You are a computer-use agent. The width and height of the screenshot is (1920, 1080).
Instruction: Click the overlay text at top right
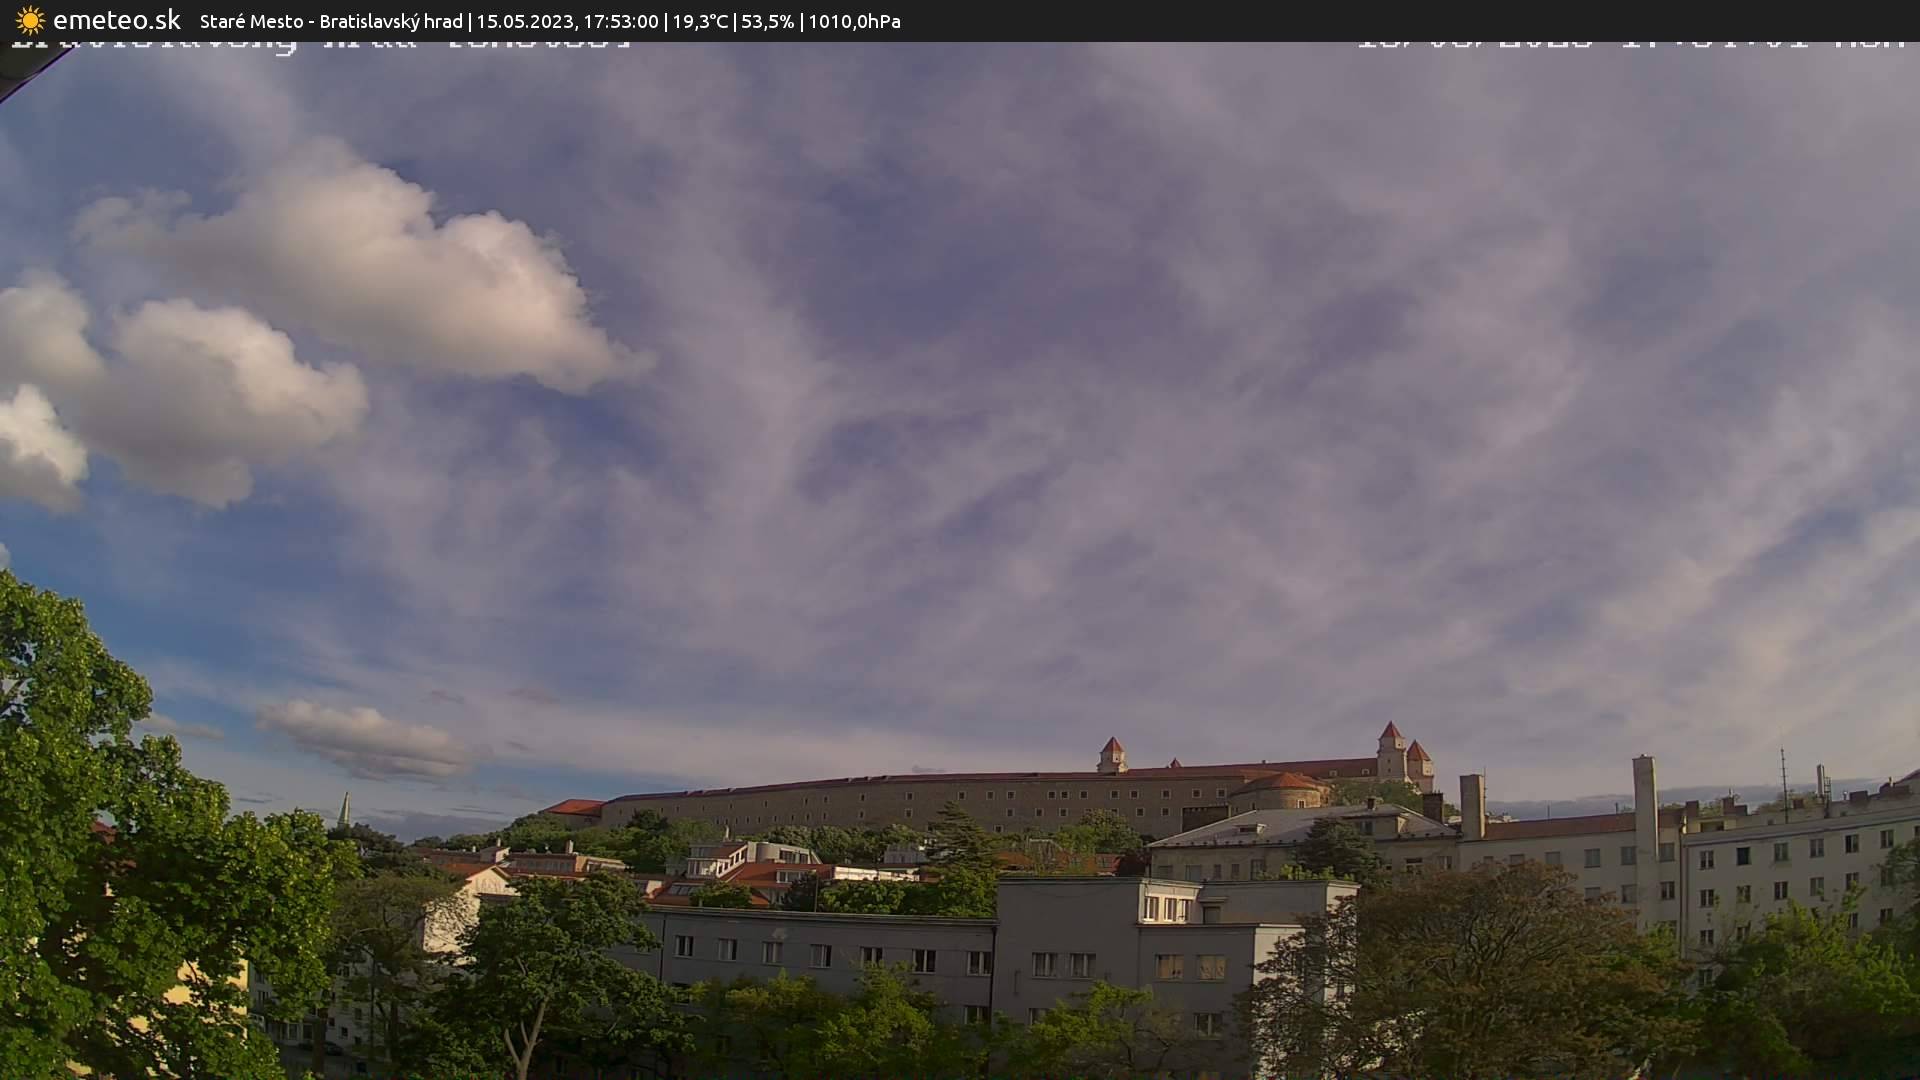tap(1630, 42)
